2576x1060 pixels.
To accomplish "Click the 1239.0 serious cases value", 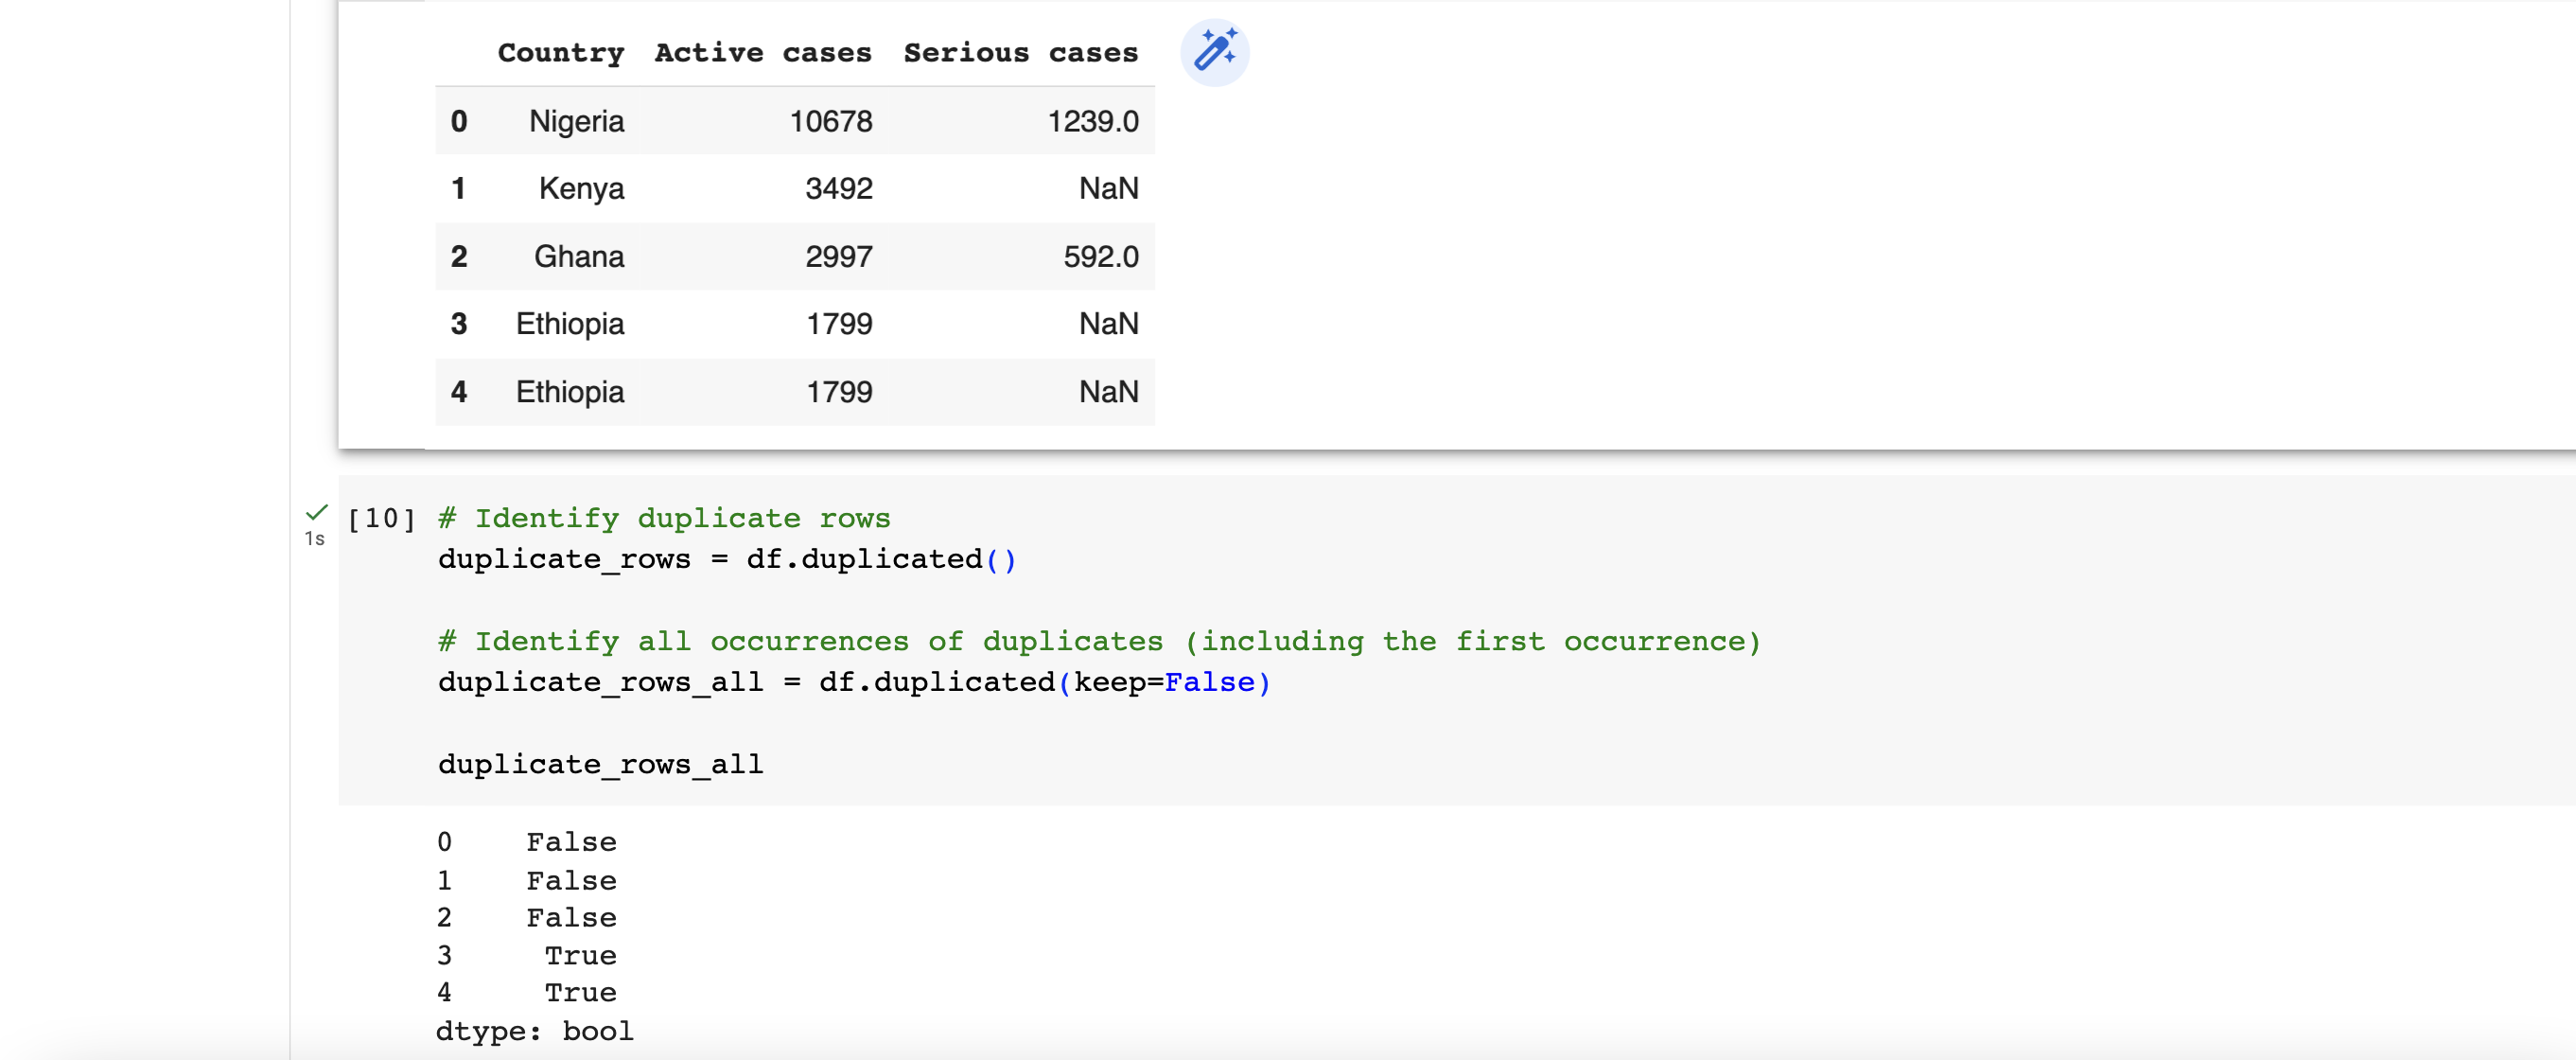I will [x=1093, y=121].
